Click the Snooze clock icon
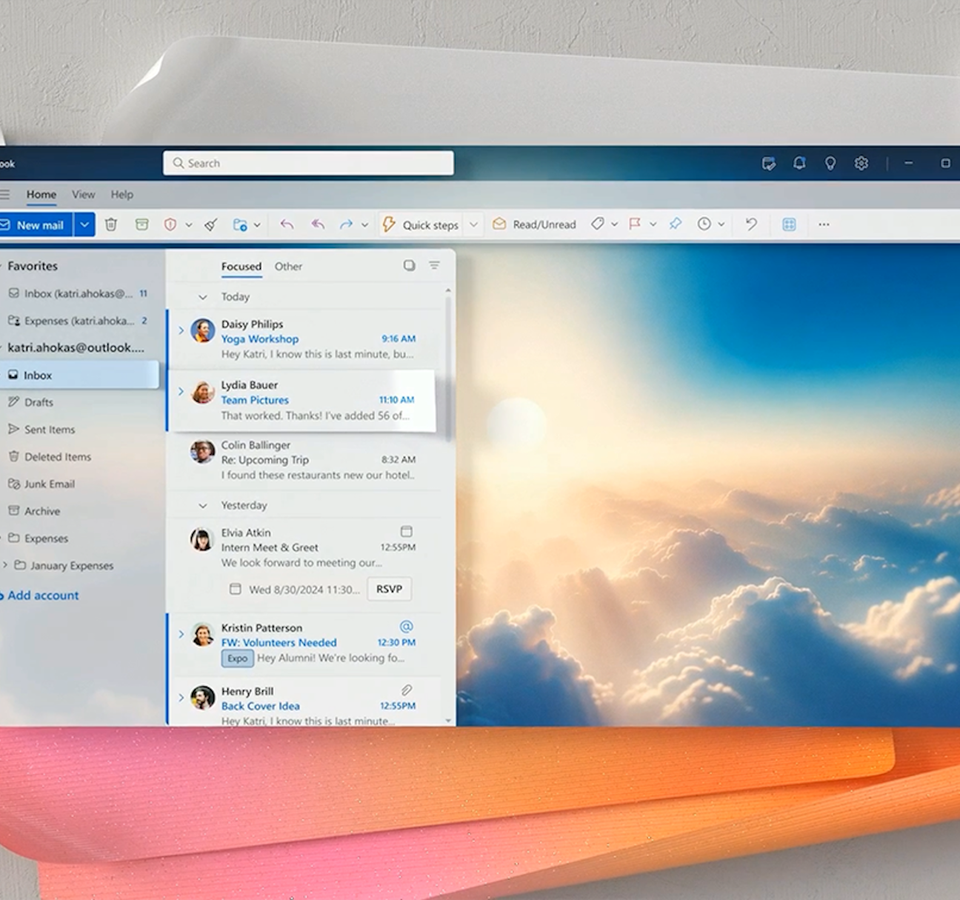960x900 pixels. pyautogui.click(x=704, y=224)
